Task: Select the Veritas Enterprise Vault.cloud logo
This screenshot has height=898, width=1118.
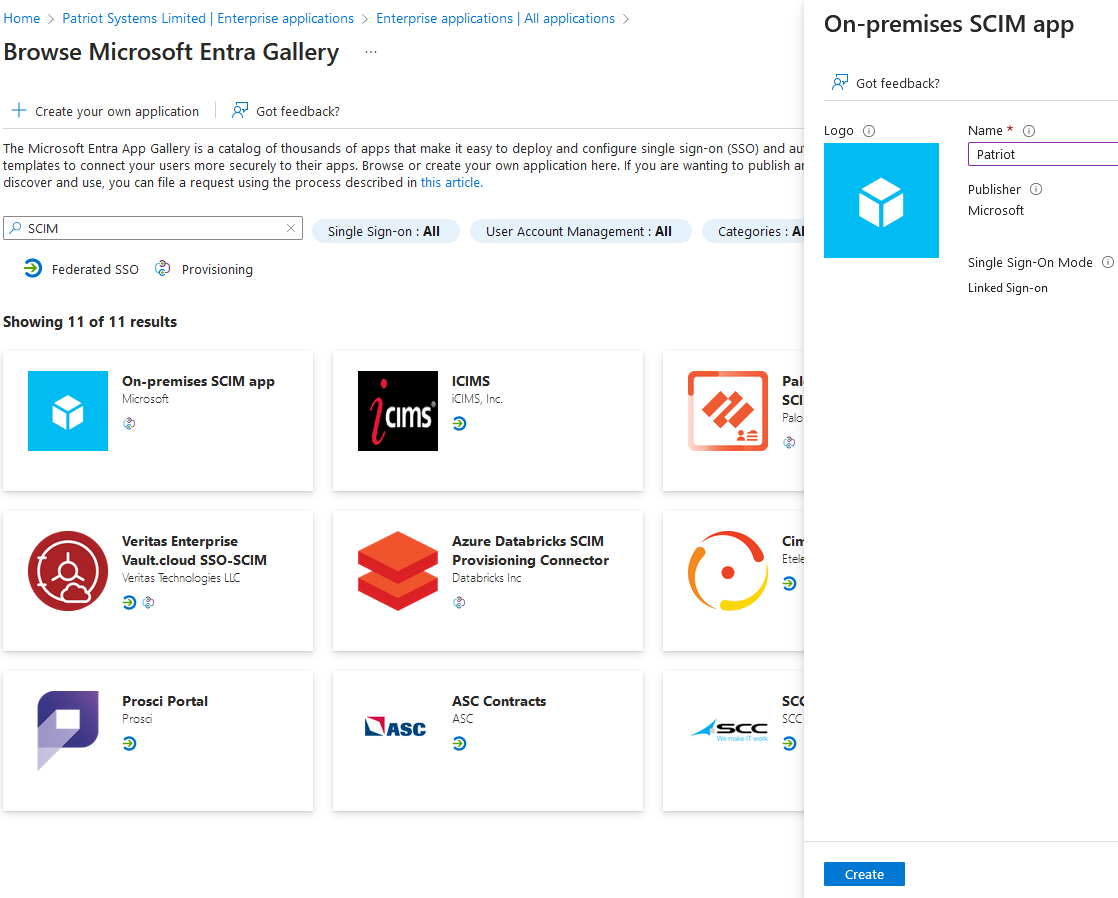Action: tap(68, 571)
